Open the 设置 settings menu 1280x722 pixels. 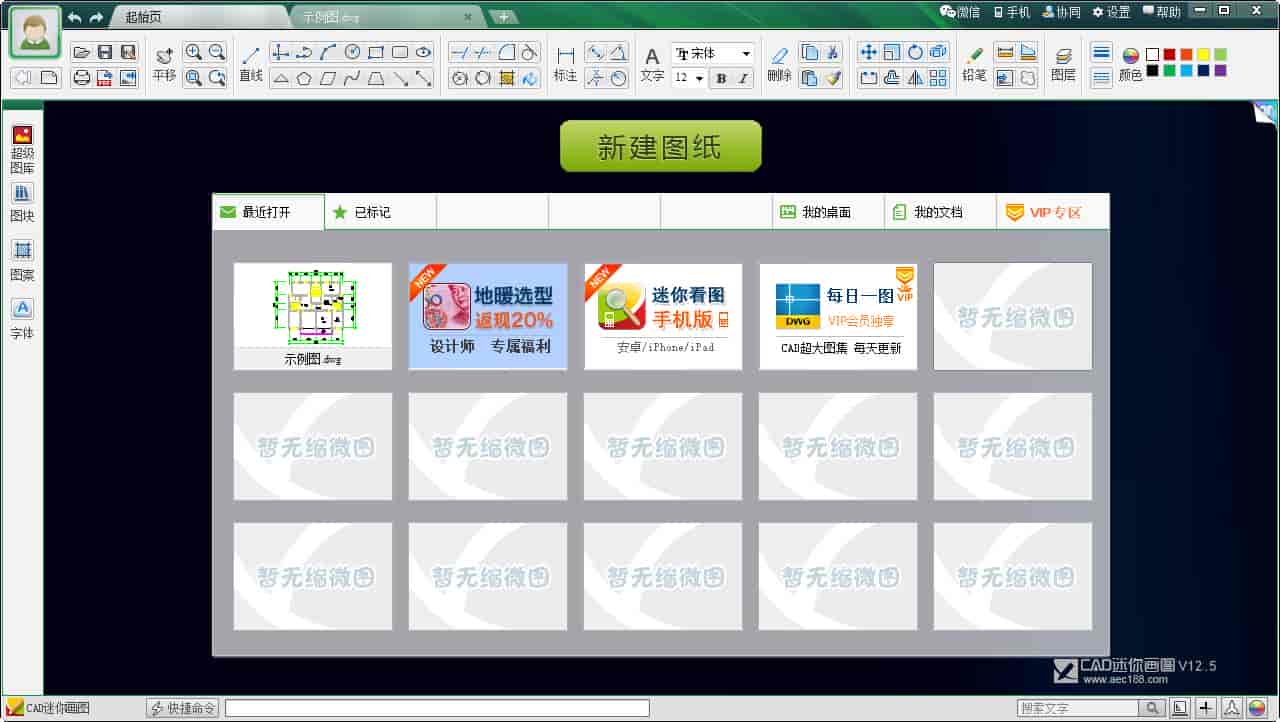(1112, 12)
